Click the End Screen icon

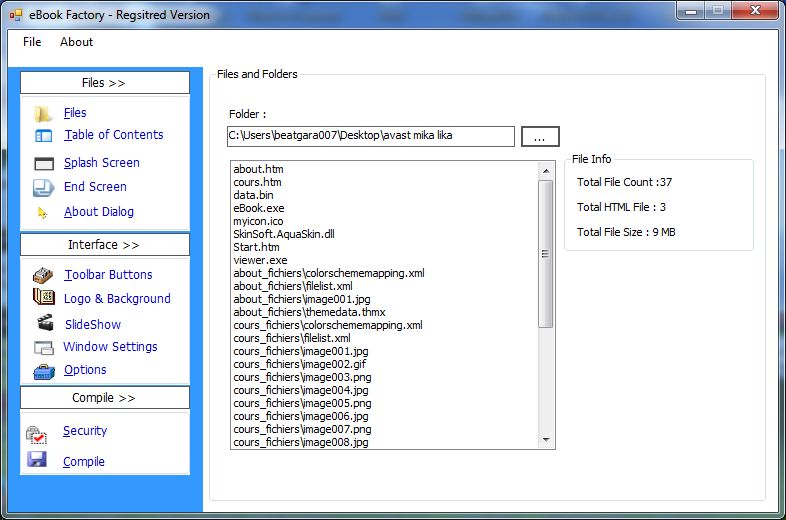[44, 188]
